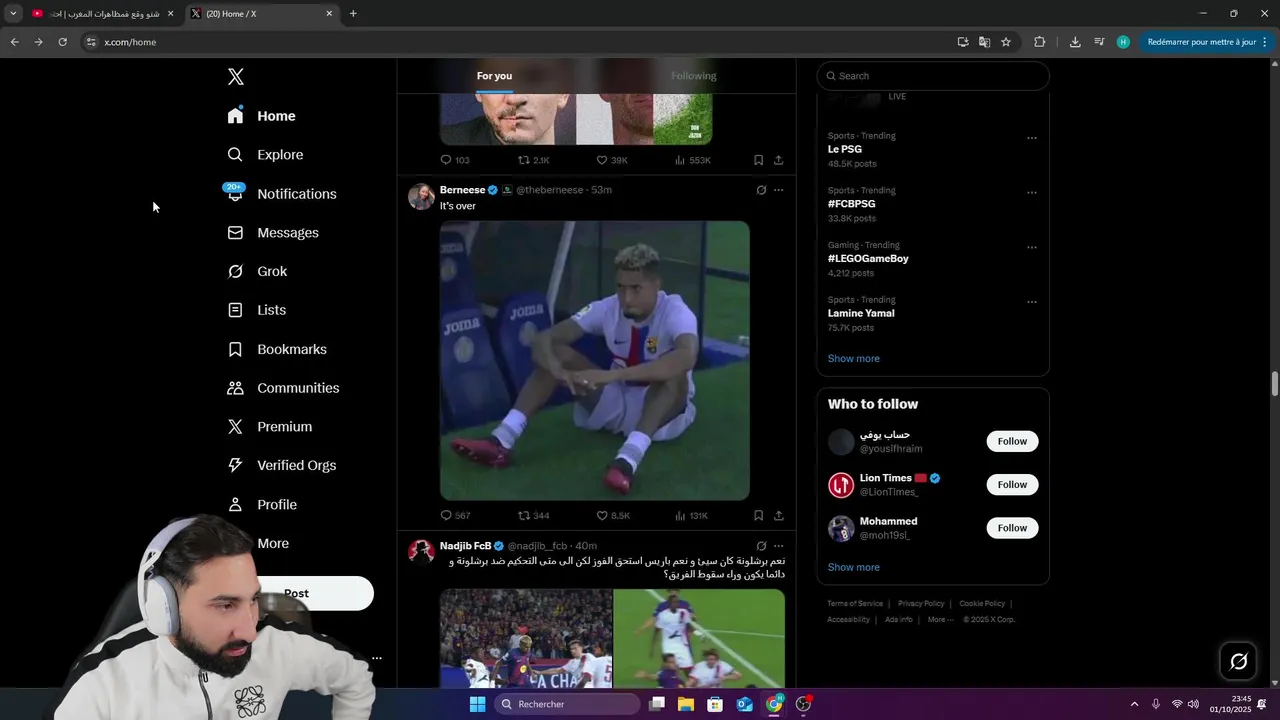1280x720 pixels.
Task: Open Terms of Service footer link
Action: point(855,604)
